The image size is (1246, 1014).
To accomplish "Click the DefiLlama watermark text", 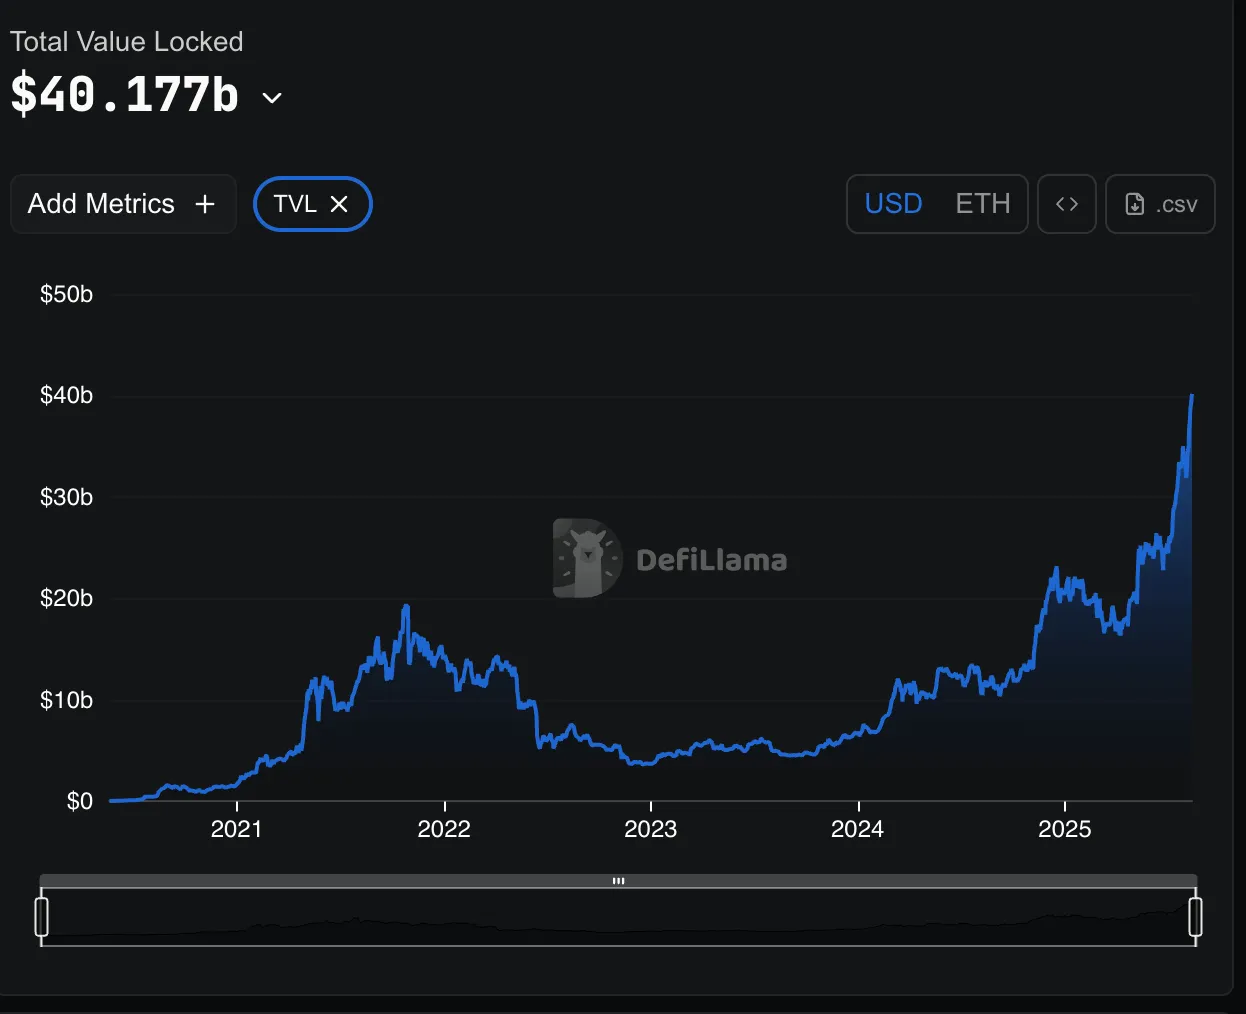I will point(711,560).
